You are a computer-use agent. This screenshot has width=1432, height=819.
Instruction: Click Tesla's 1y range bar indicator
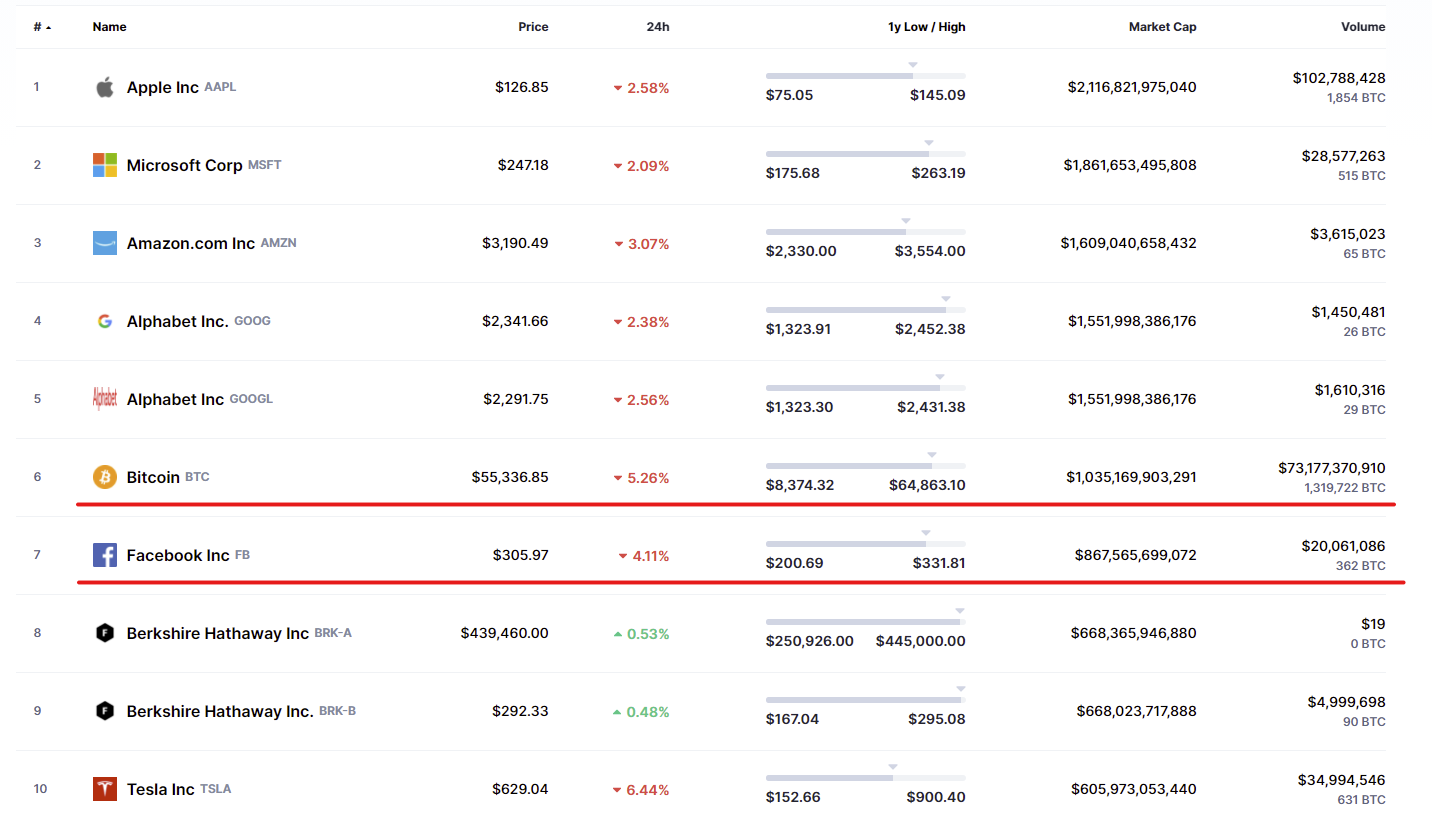click(866, 778)
